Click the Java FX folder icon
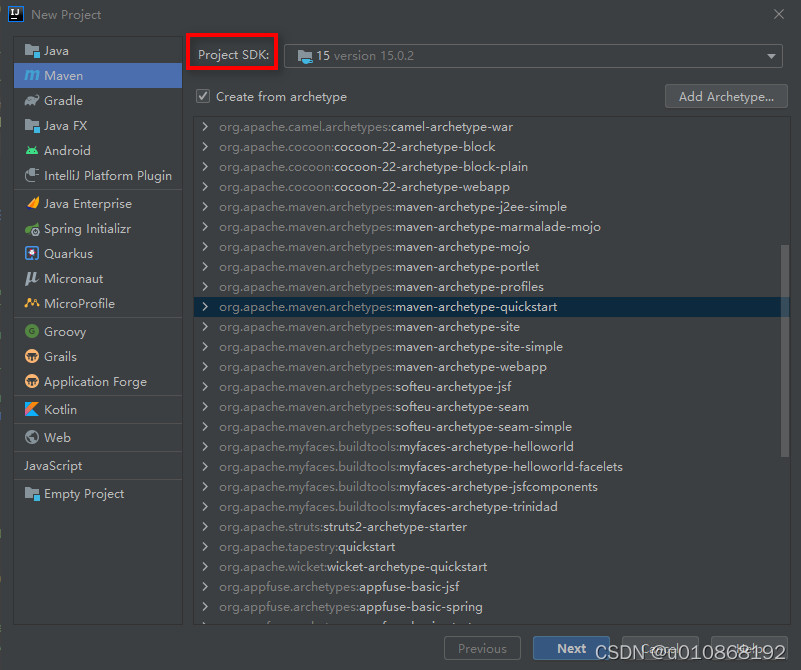The height and width of the screenshot is (670, 801). click(x=32, y=126)
